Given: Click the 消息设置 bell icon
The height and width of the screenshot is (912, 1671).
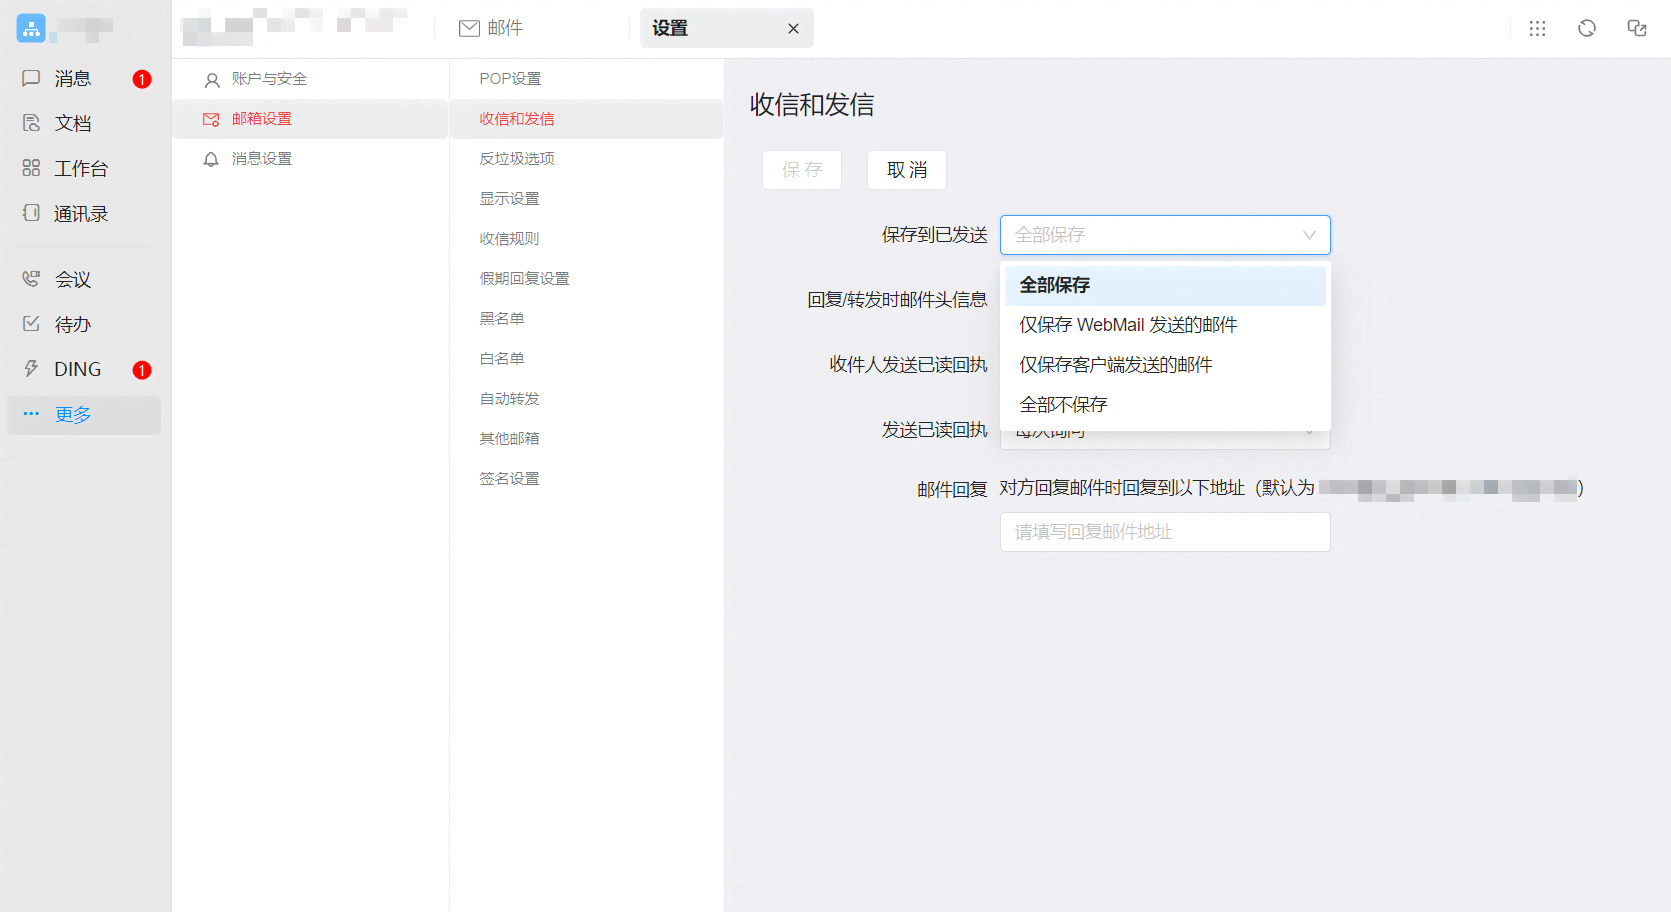Looking at the screenshot, I should pyautogui.click(x=211, y=159).
